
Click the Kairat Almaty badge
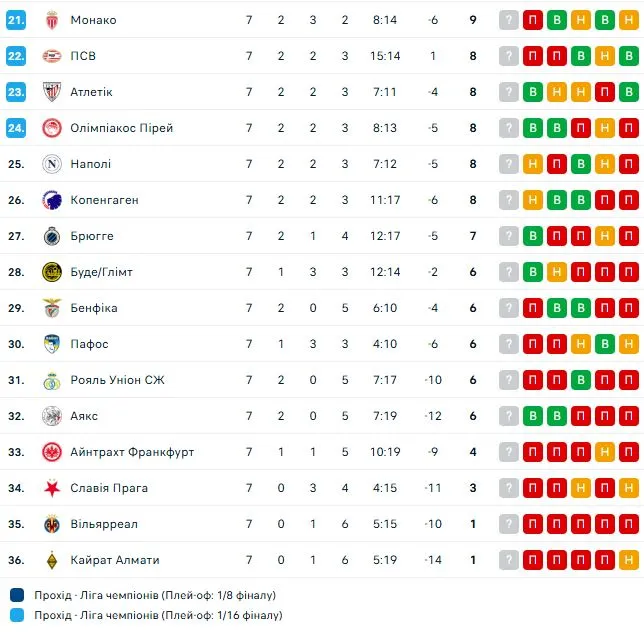coord(52,560)
